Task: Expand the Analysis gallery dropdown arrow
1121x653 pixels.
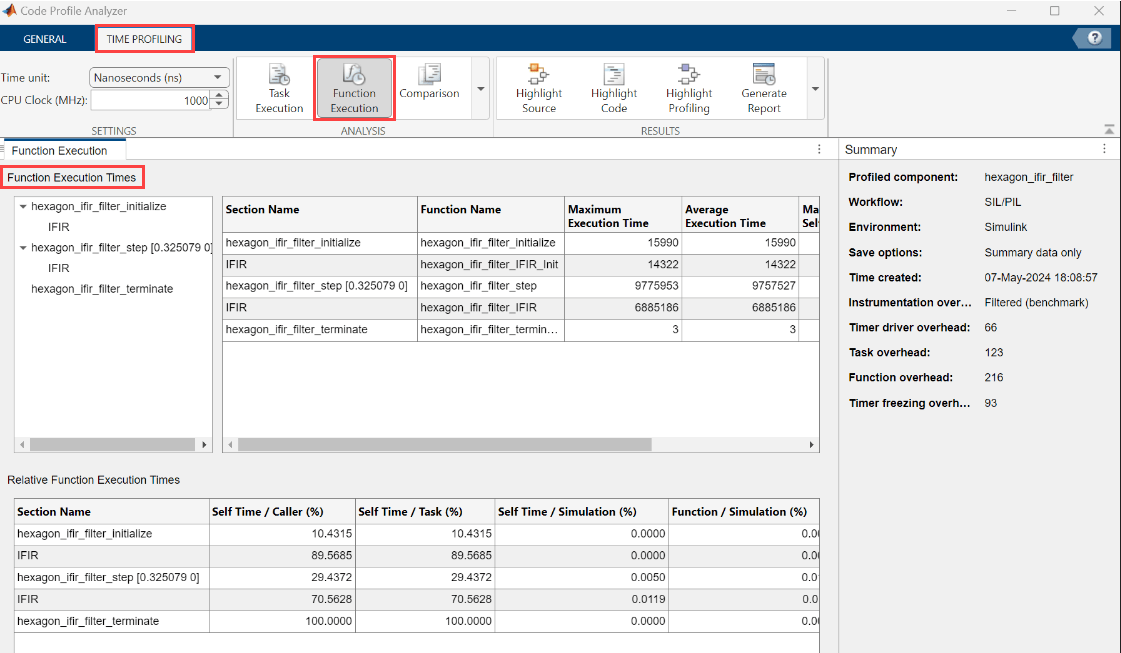Action: point(480,88)
